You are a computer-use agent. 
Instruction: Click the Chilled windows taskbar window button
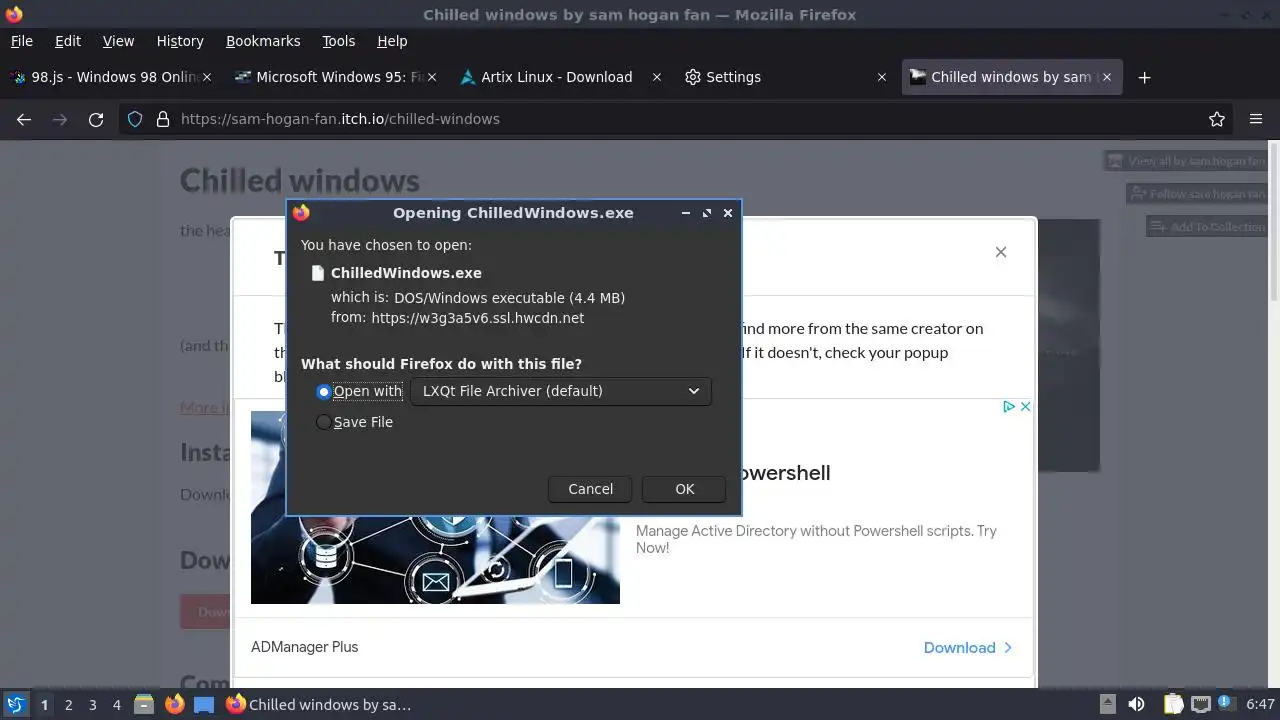(320, 704)
